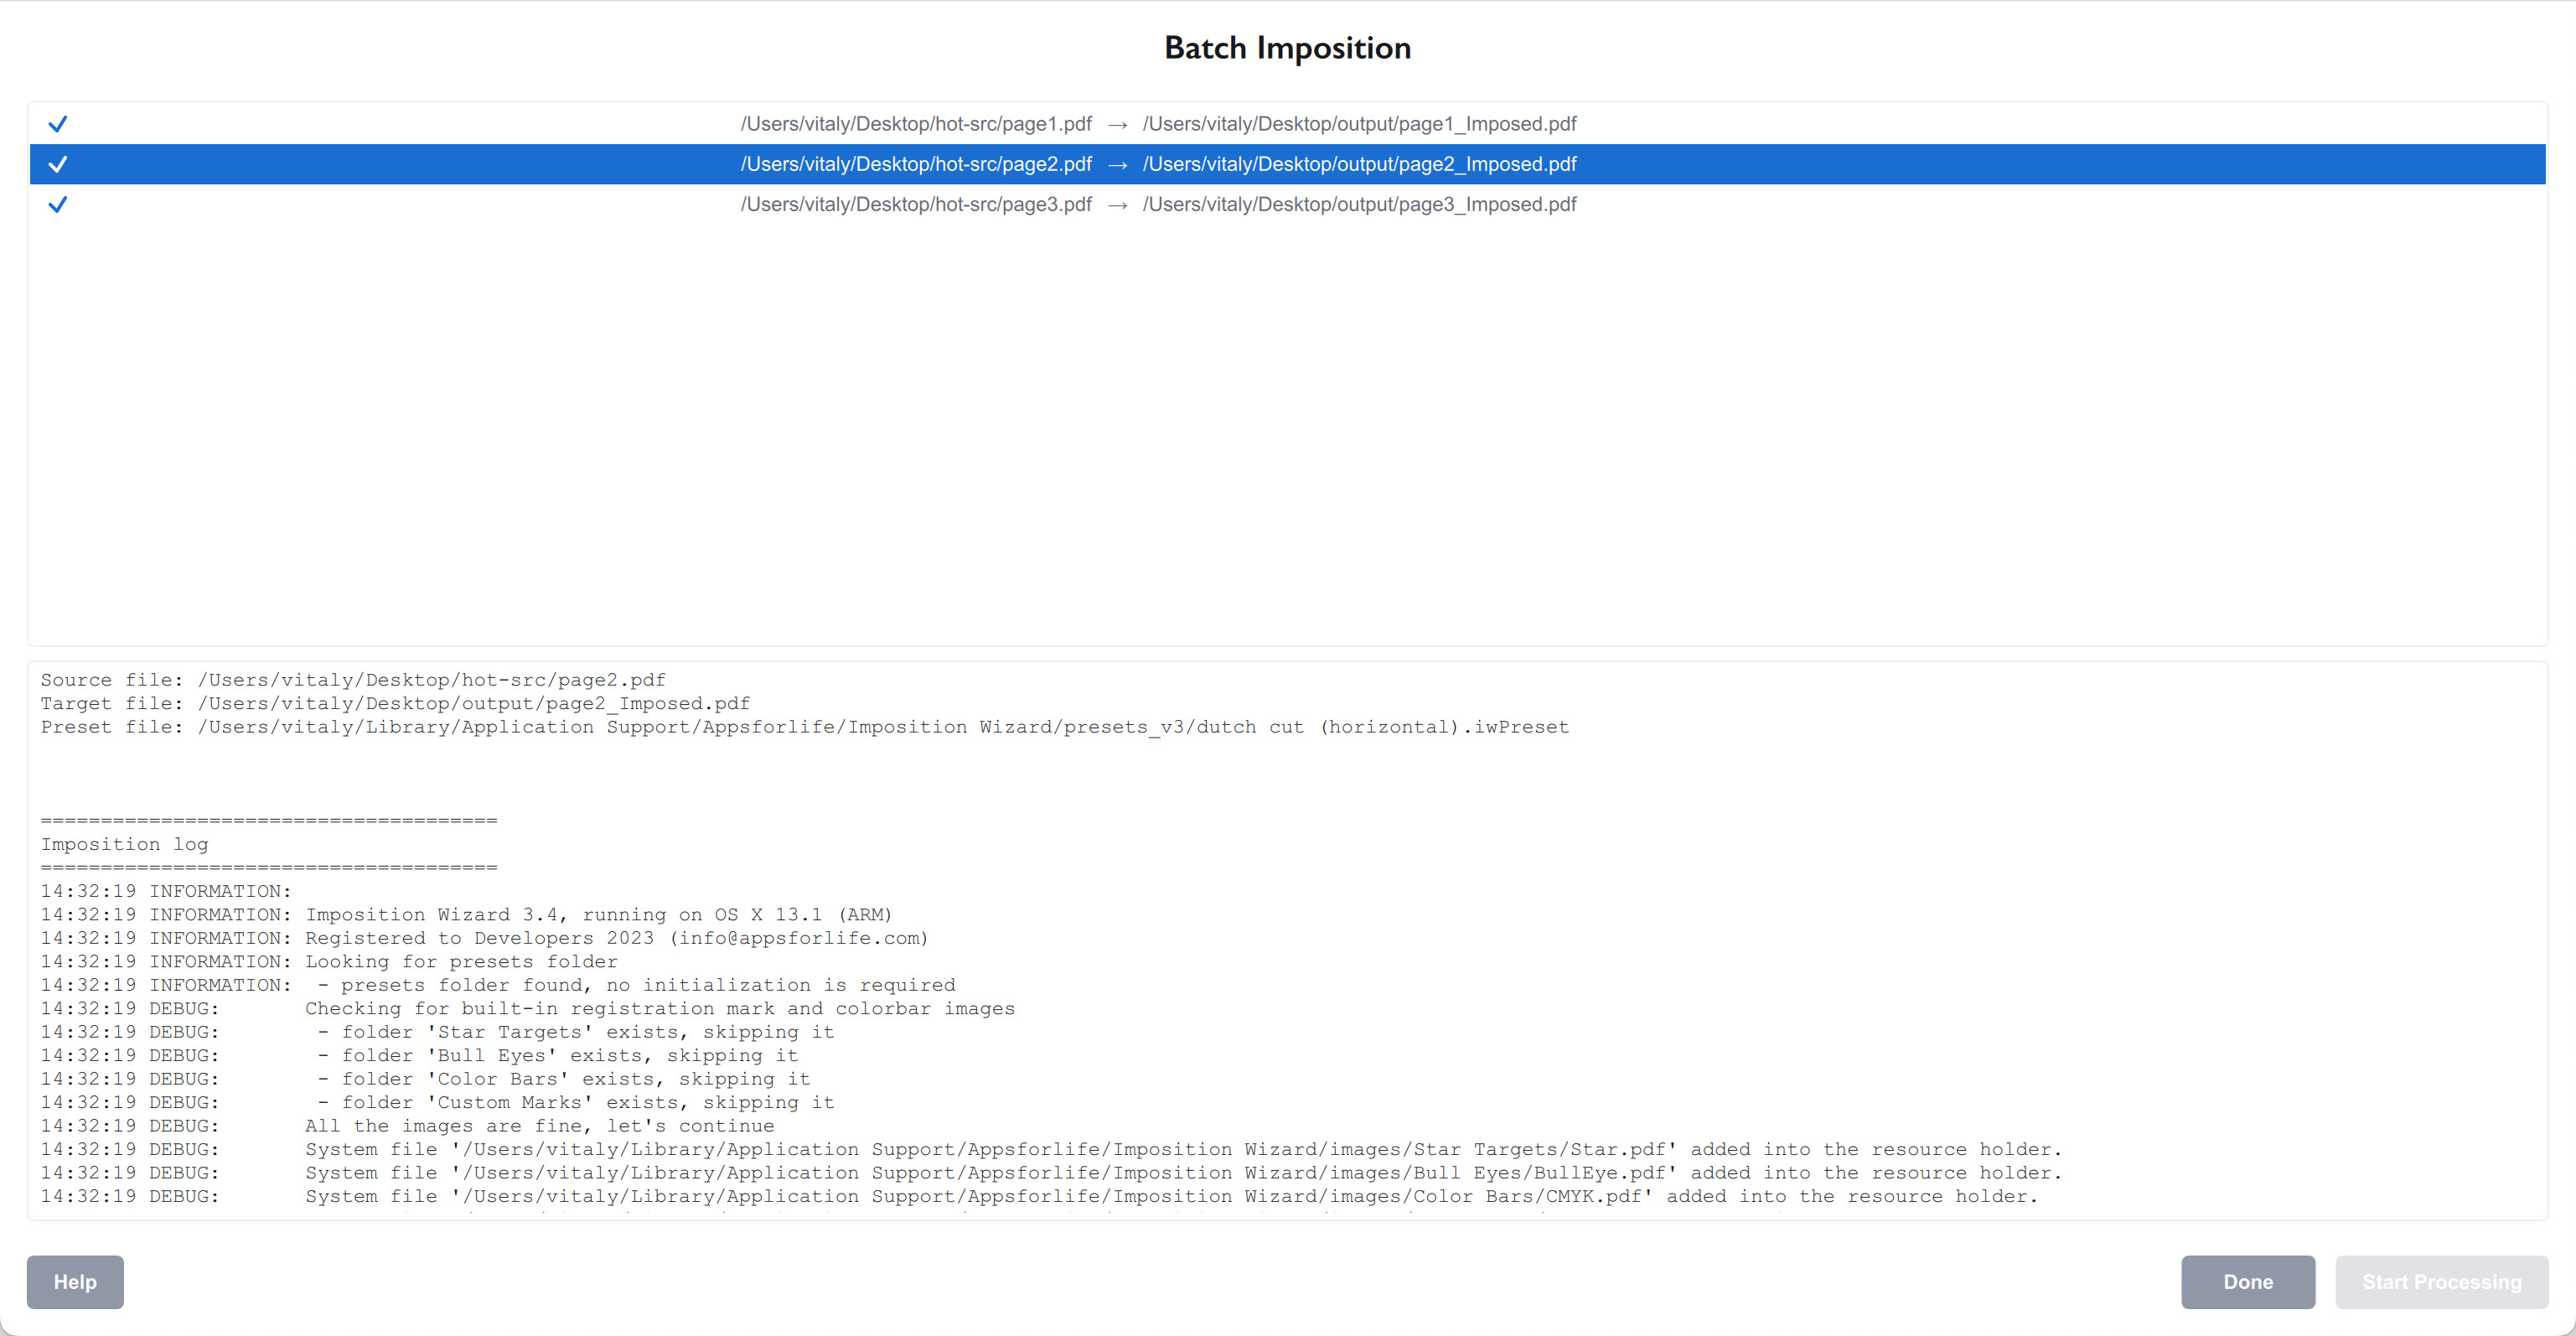Click the Batch Imposition title

[x=1288, y=47]
